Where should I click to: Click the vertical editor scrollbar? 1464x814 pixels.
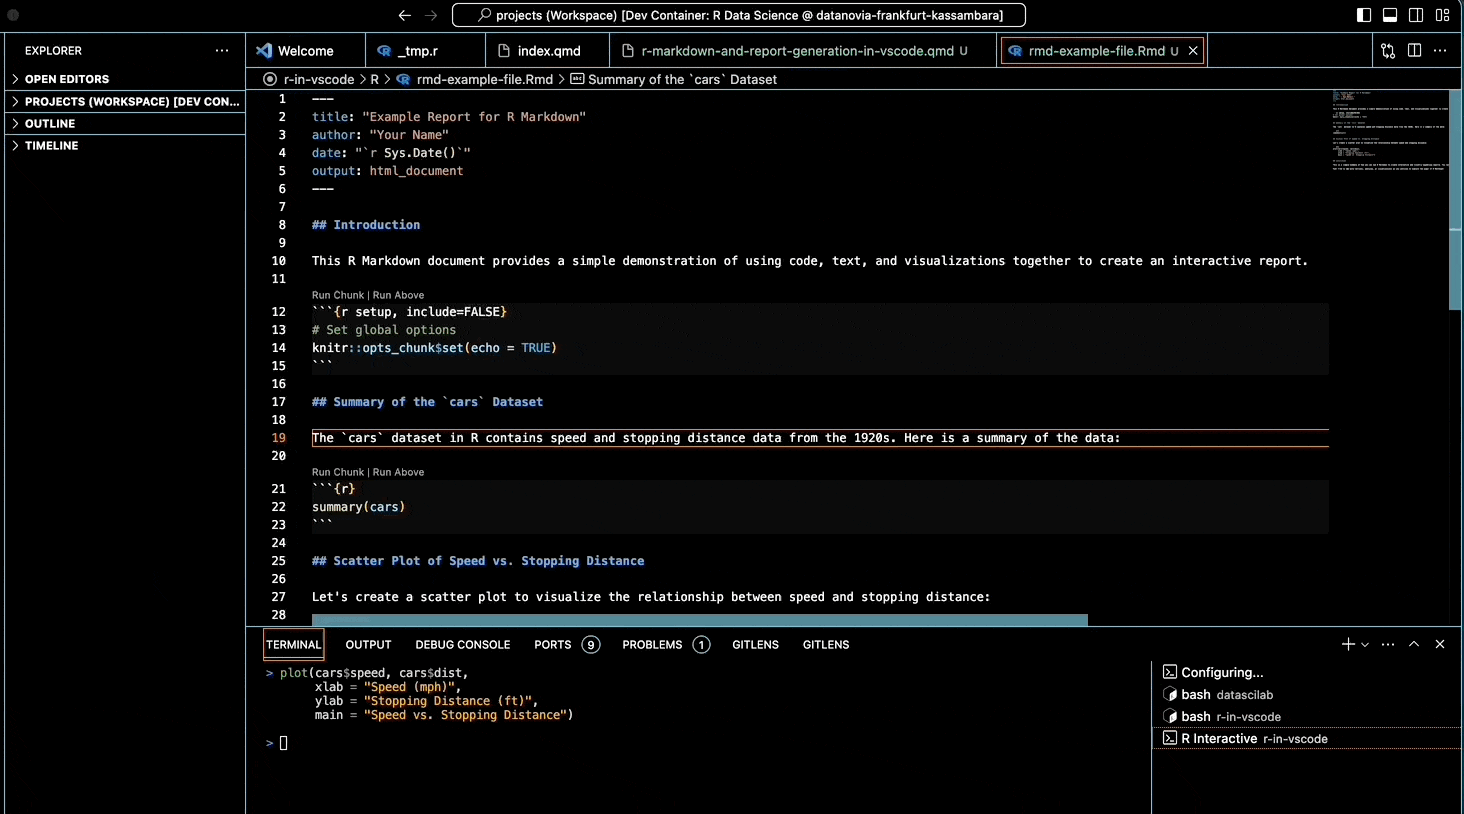tap(1455, 200)
